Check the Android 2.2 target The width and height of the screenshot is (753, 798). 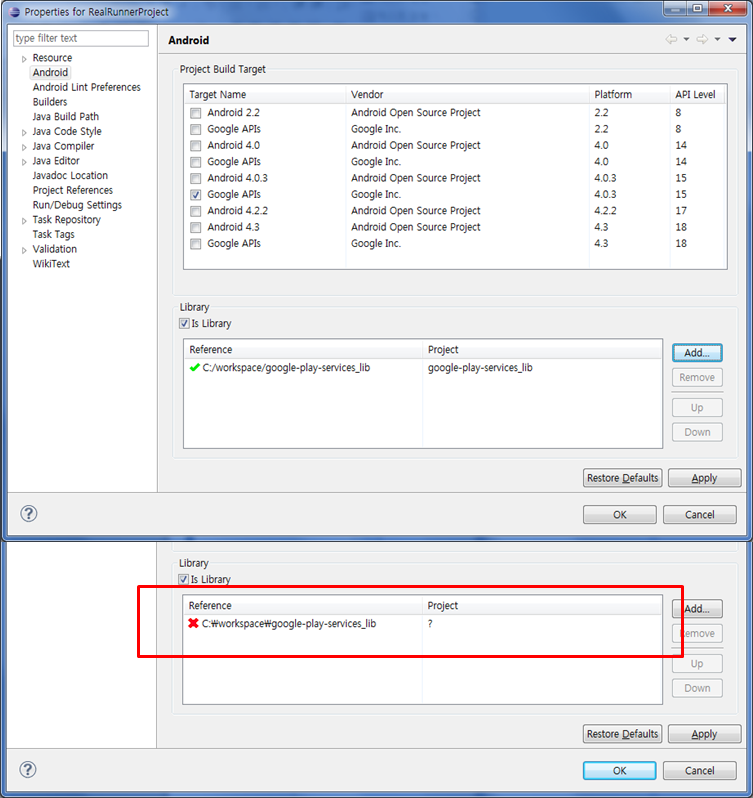tap(195, 113)
